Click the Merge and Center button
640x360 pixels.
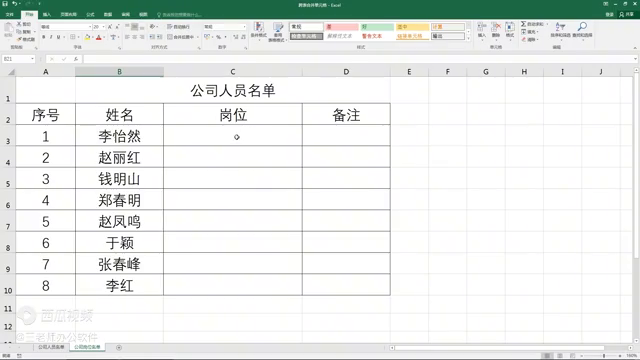point(180,37)
